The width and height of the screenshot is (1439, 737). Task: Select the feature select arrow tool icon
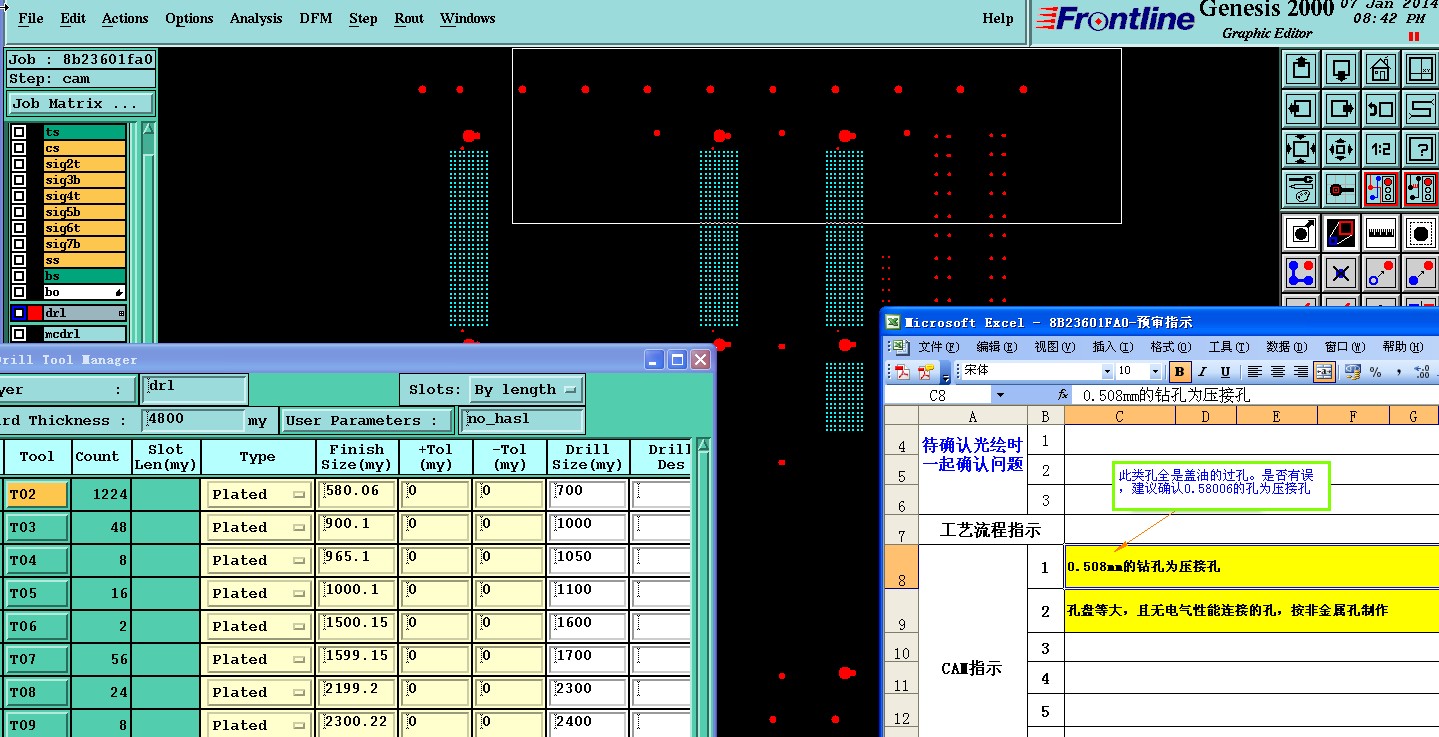click(x=1301, y=233)
